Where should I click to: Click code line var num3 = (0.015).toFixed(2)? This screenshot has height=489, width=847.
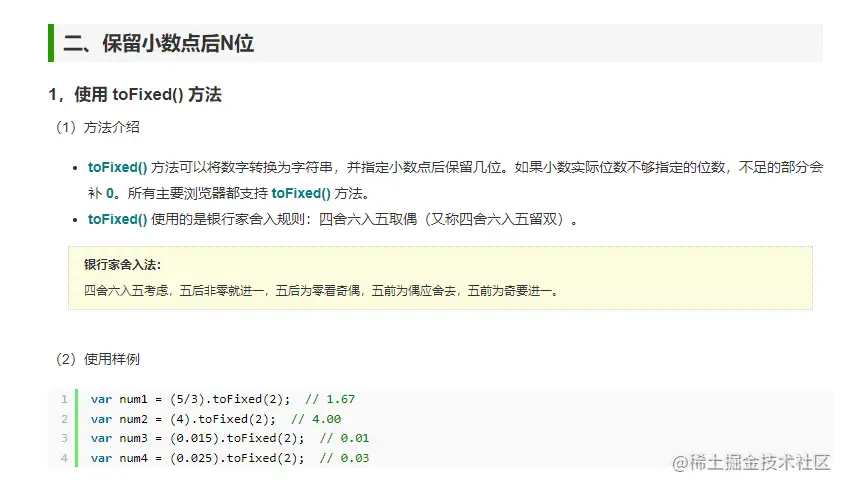tap(198, 438)
